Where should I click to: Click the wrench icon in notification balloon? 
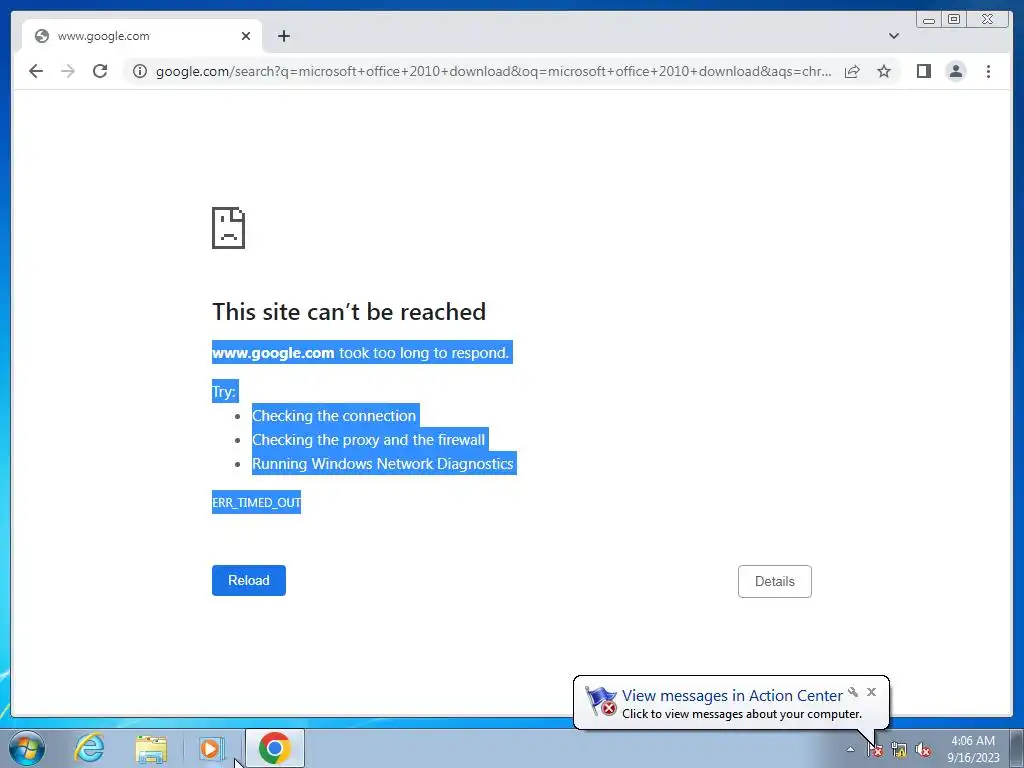(x=853, y=692)
